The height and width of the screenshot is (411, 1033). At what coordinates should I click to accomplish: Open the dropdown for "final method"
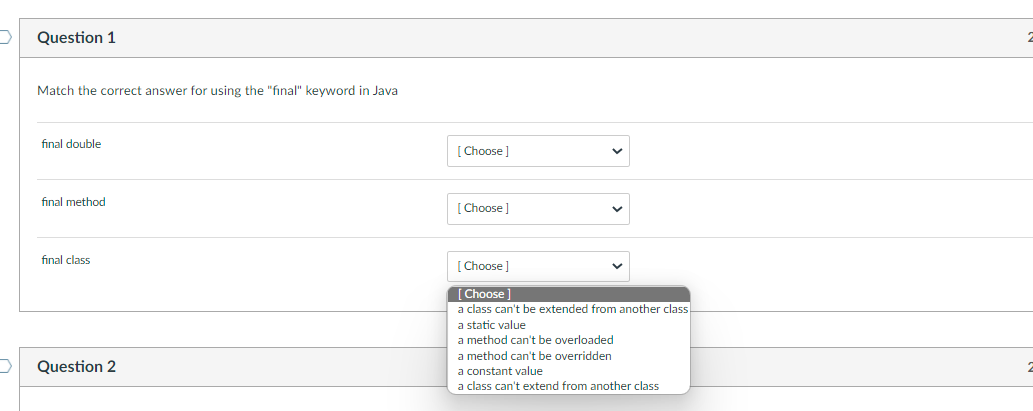click(538, 208)
